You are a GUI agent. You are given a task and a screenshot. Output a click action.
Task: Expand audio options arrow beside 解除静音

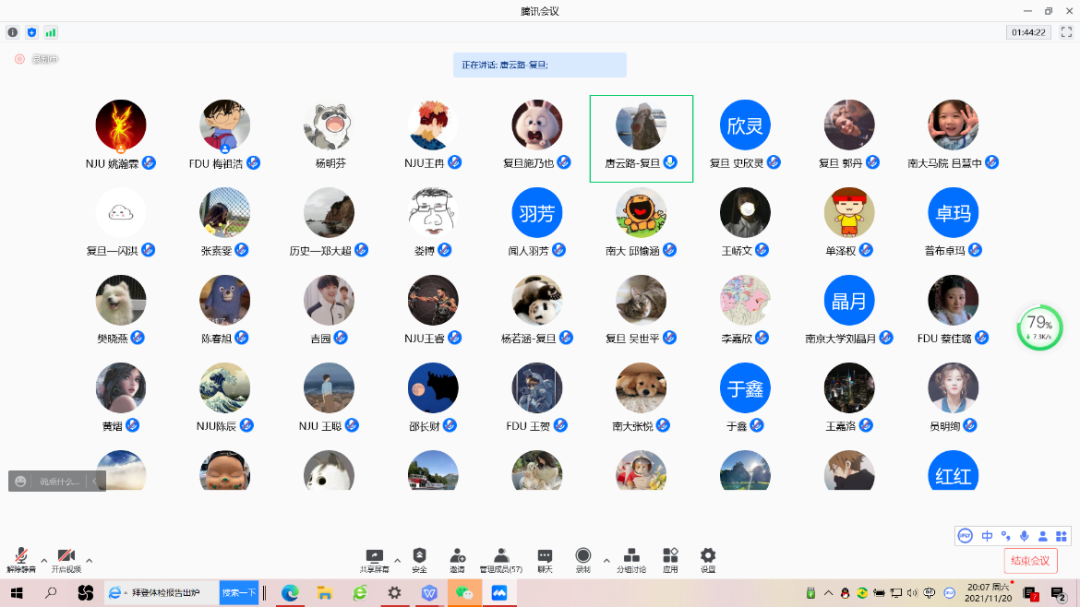point(43,560)
